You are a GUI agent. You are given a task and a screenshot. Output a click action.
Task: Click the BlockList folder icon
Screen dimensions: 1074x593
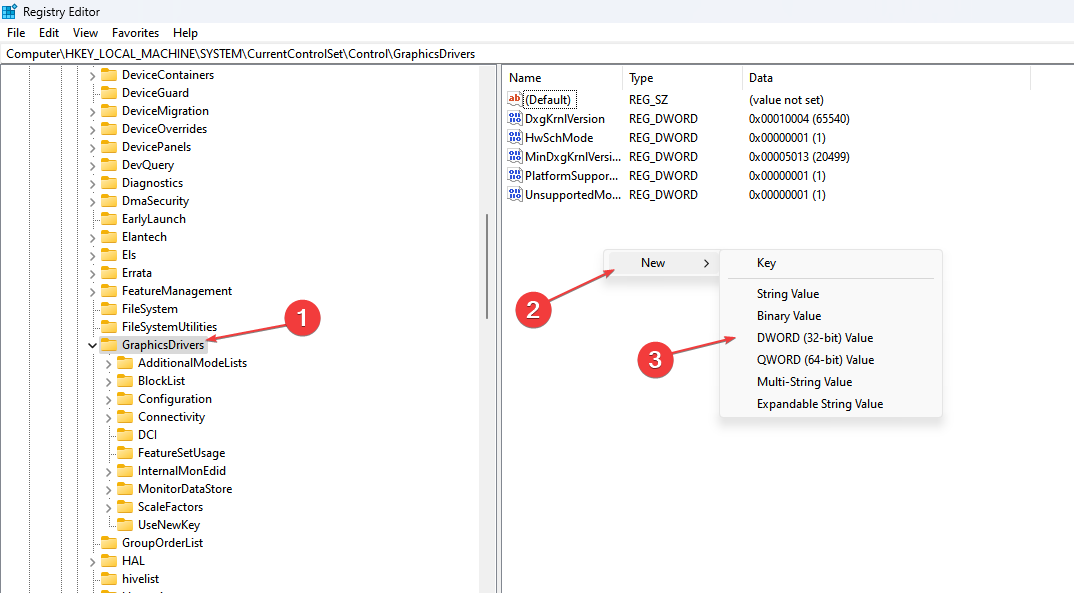125,381
